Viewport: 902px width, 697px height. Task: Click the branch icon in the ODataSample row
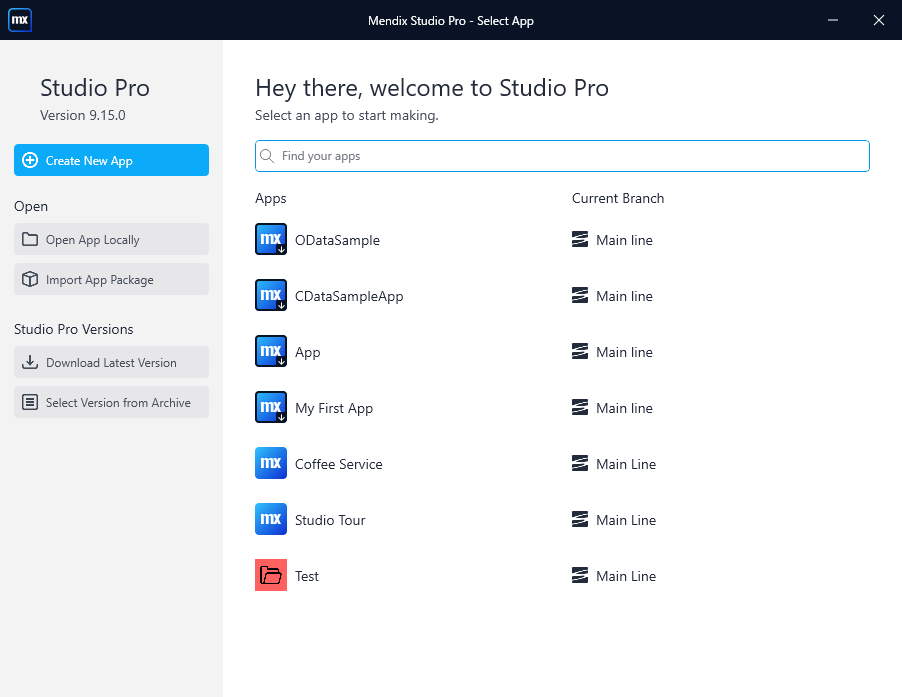click(580, 239)
